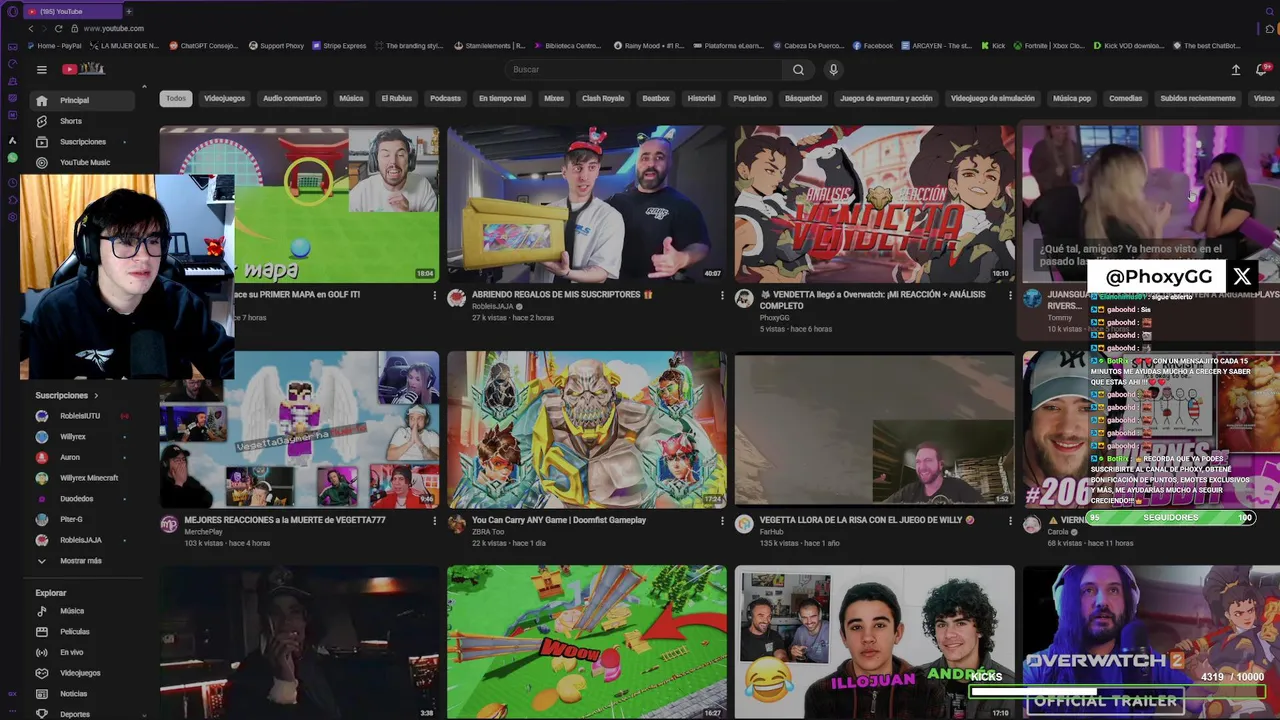
Task: Open Deportes in the Explorar section
Action: 74,714
